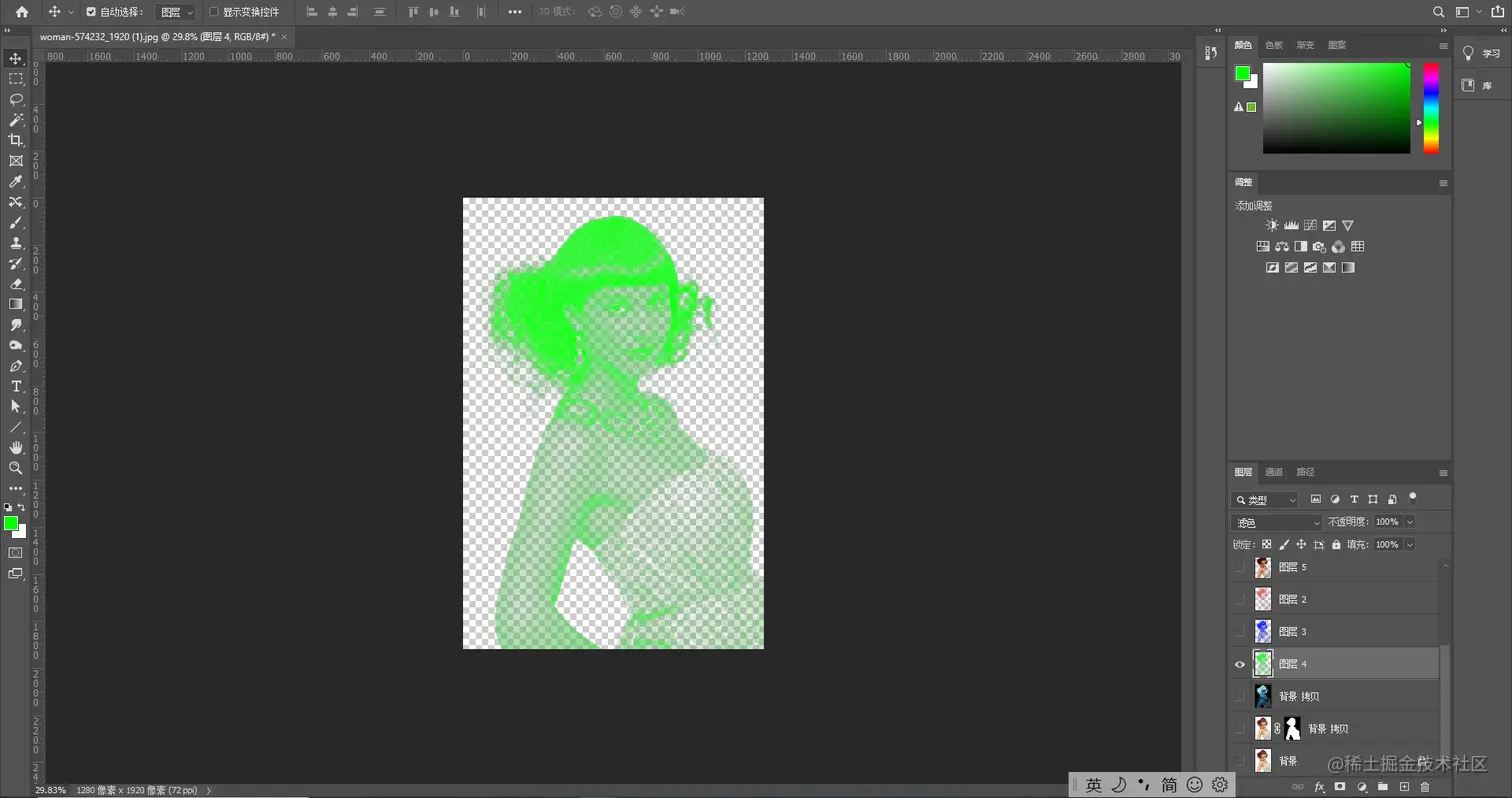Switch to the 图案 patterns tab
Screen dimensions: 1512x798
click(1337, 45)
